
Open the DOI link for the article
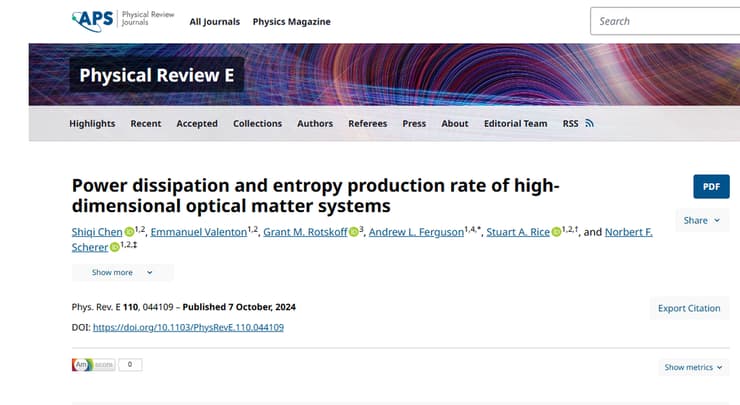click(188, 327)
